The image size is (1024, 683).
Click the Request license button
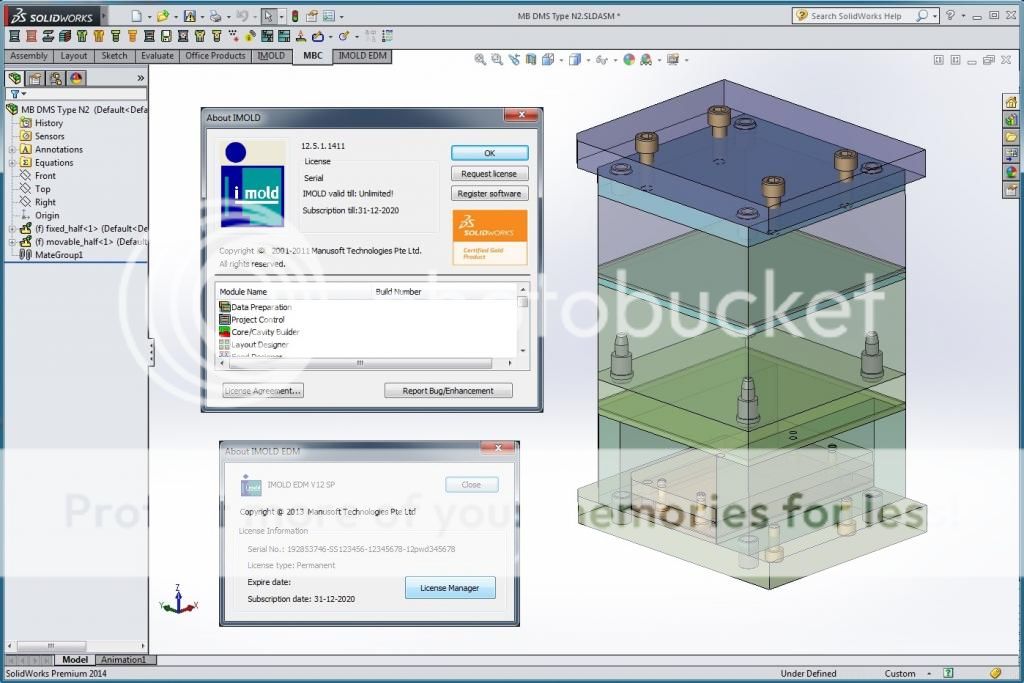pos(489,174)
